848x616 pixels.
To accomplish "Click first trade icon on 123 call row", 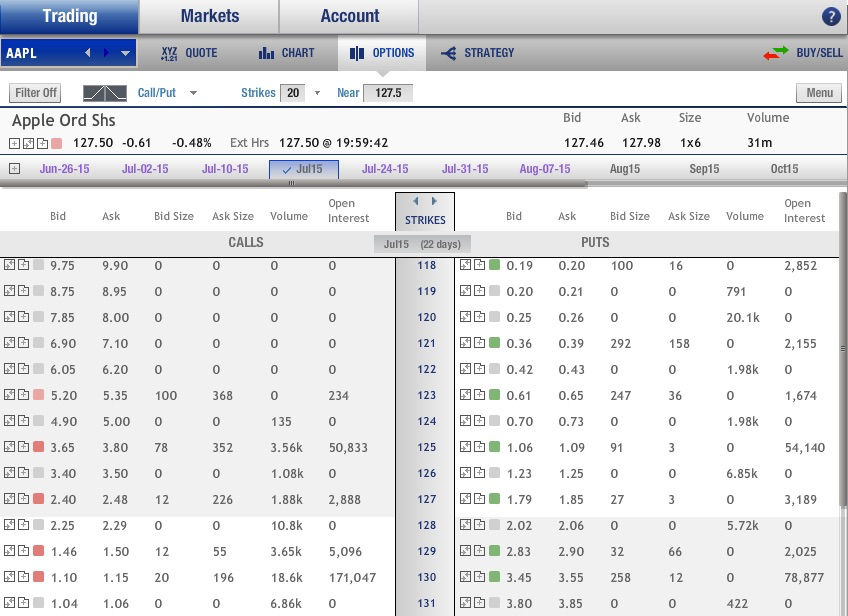I will 10,395.
